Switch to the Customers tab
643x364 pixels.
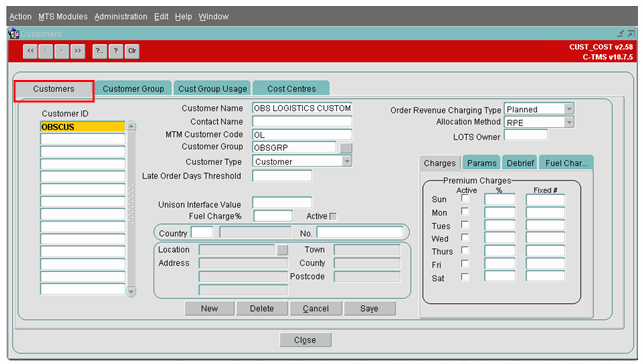[x=54, y=89]
